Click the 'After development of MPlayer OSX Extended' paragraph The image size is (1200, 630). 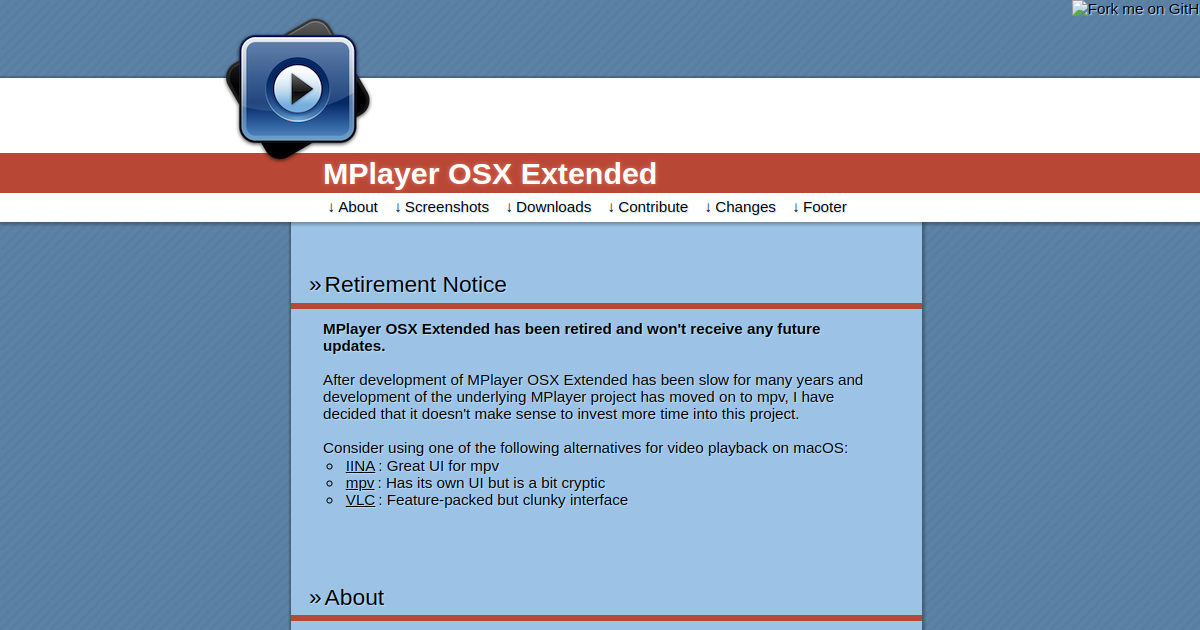(x=593, y=397)
